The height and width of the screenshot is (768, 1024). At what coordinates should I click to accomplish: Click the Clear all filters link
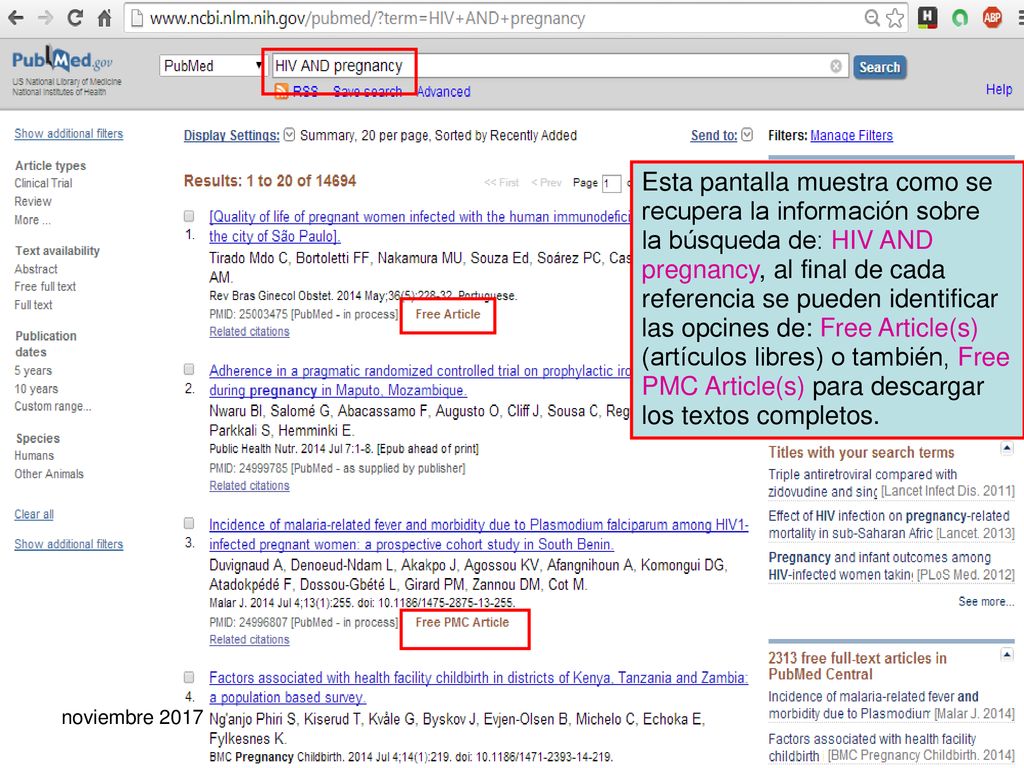tap(34, 515)
